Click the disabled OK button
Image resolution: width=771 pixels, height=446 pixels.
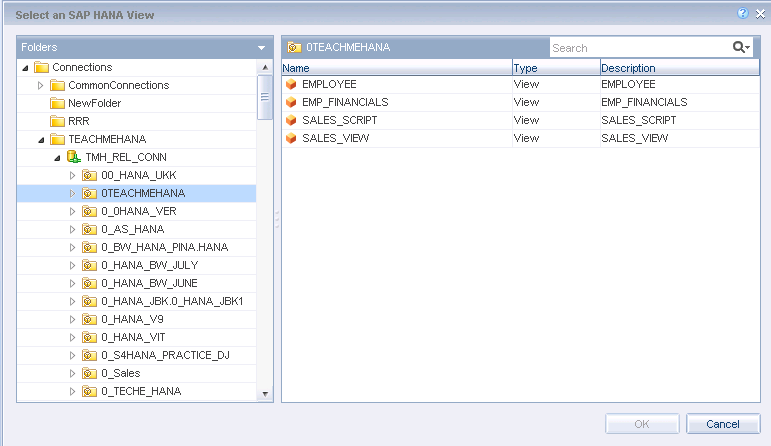[x=642, y=424]
